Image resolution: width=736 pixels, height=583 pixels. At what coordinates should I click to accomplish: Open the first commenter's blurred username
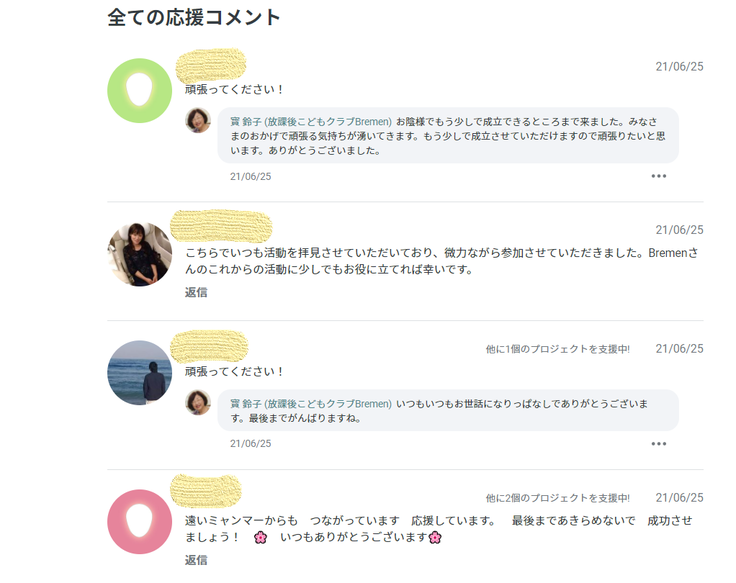[x=211, y=66]
